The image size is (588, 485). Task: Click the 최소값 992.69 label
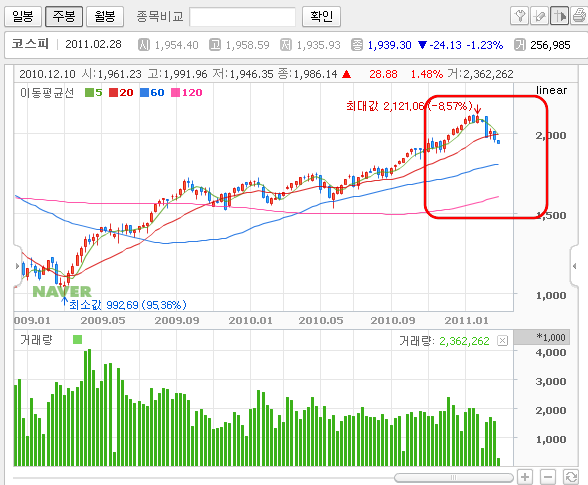tap(128, 305)
